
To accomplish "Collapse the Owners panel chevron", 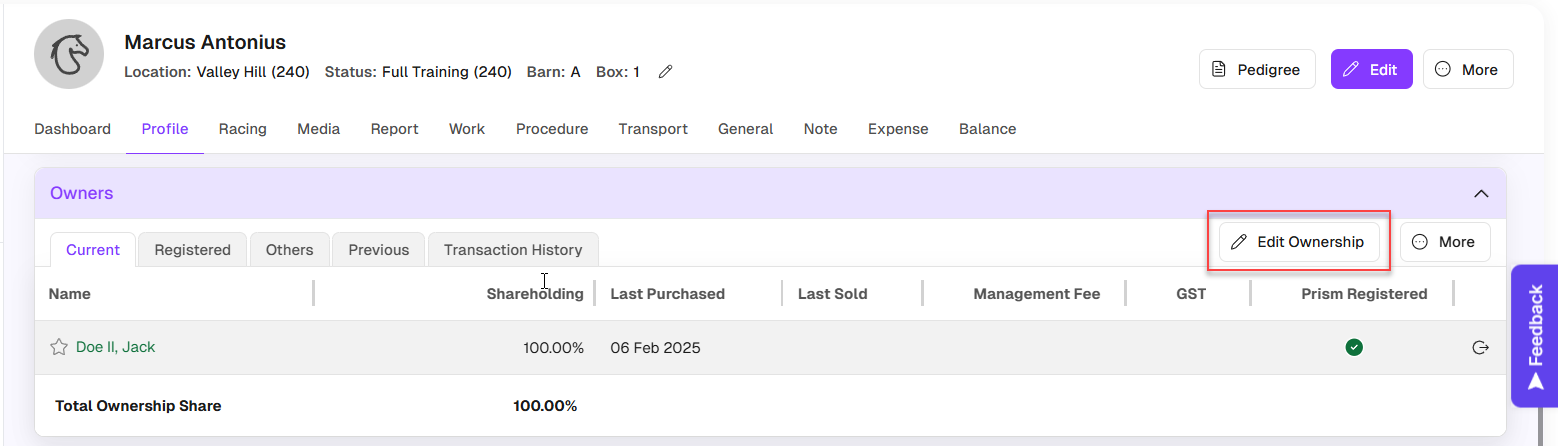I will (1481, 193).
